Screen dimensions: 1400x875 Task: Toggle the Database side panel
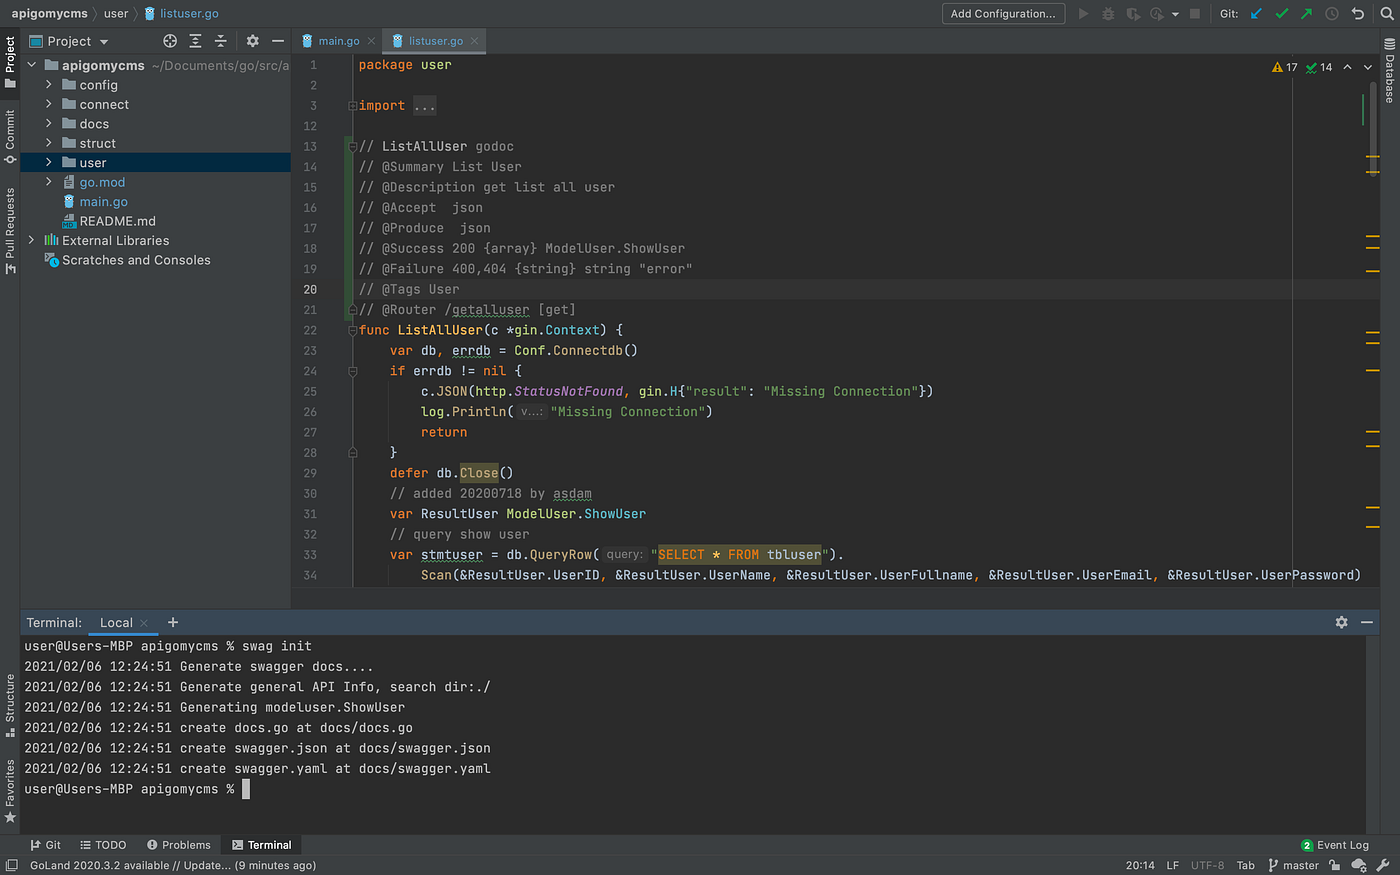1389,72
